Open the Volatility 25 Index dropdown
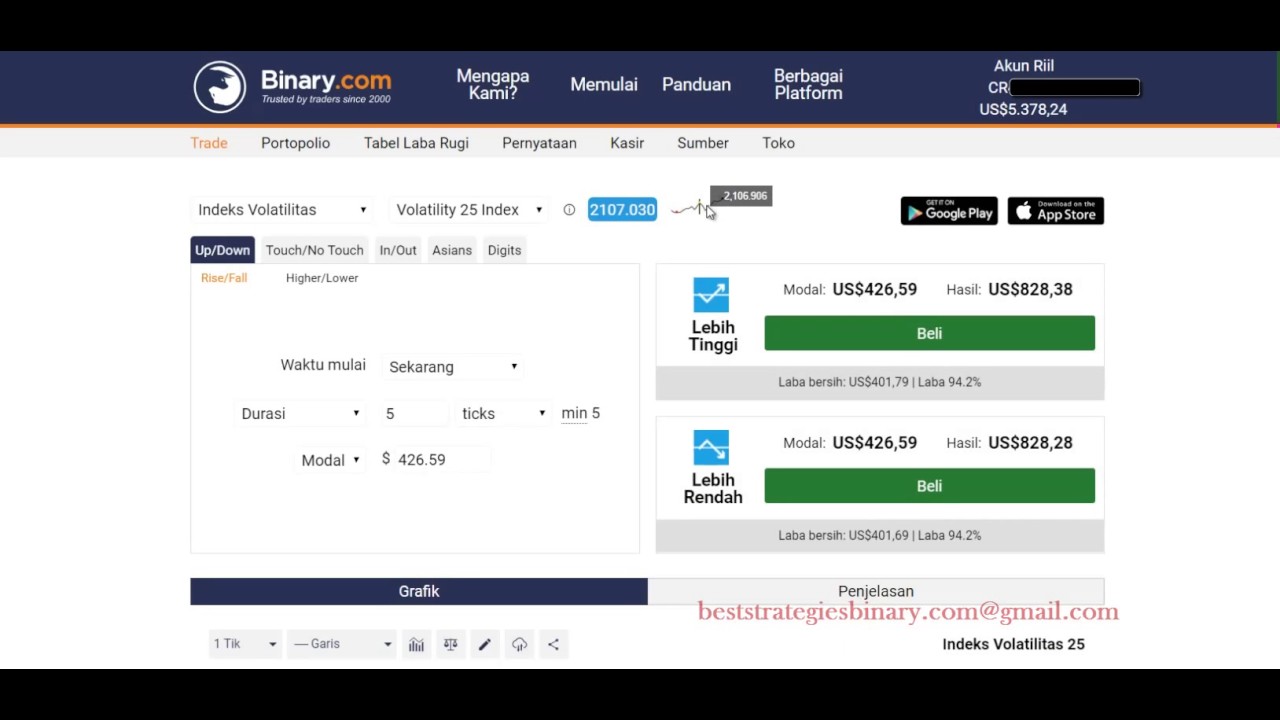 click(x=469, y=210)
